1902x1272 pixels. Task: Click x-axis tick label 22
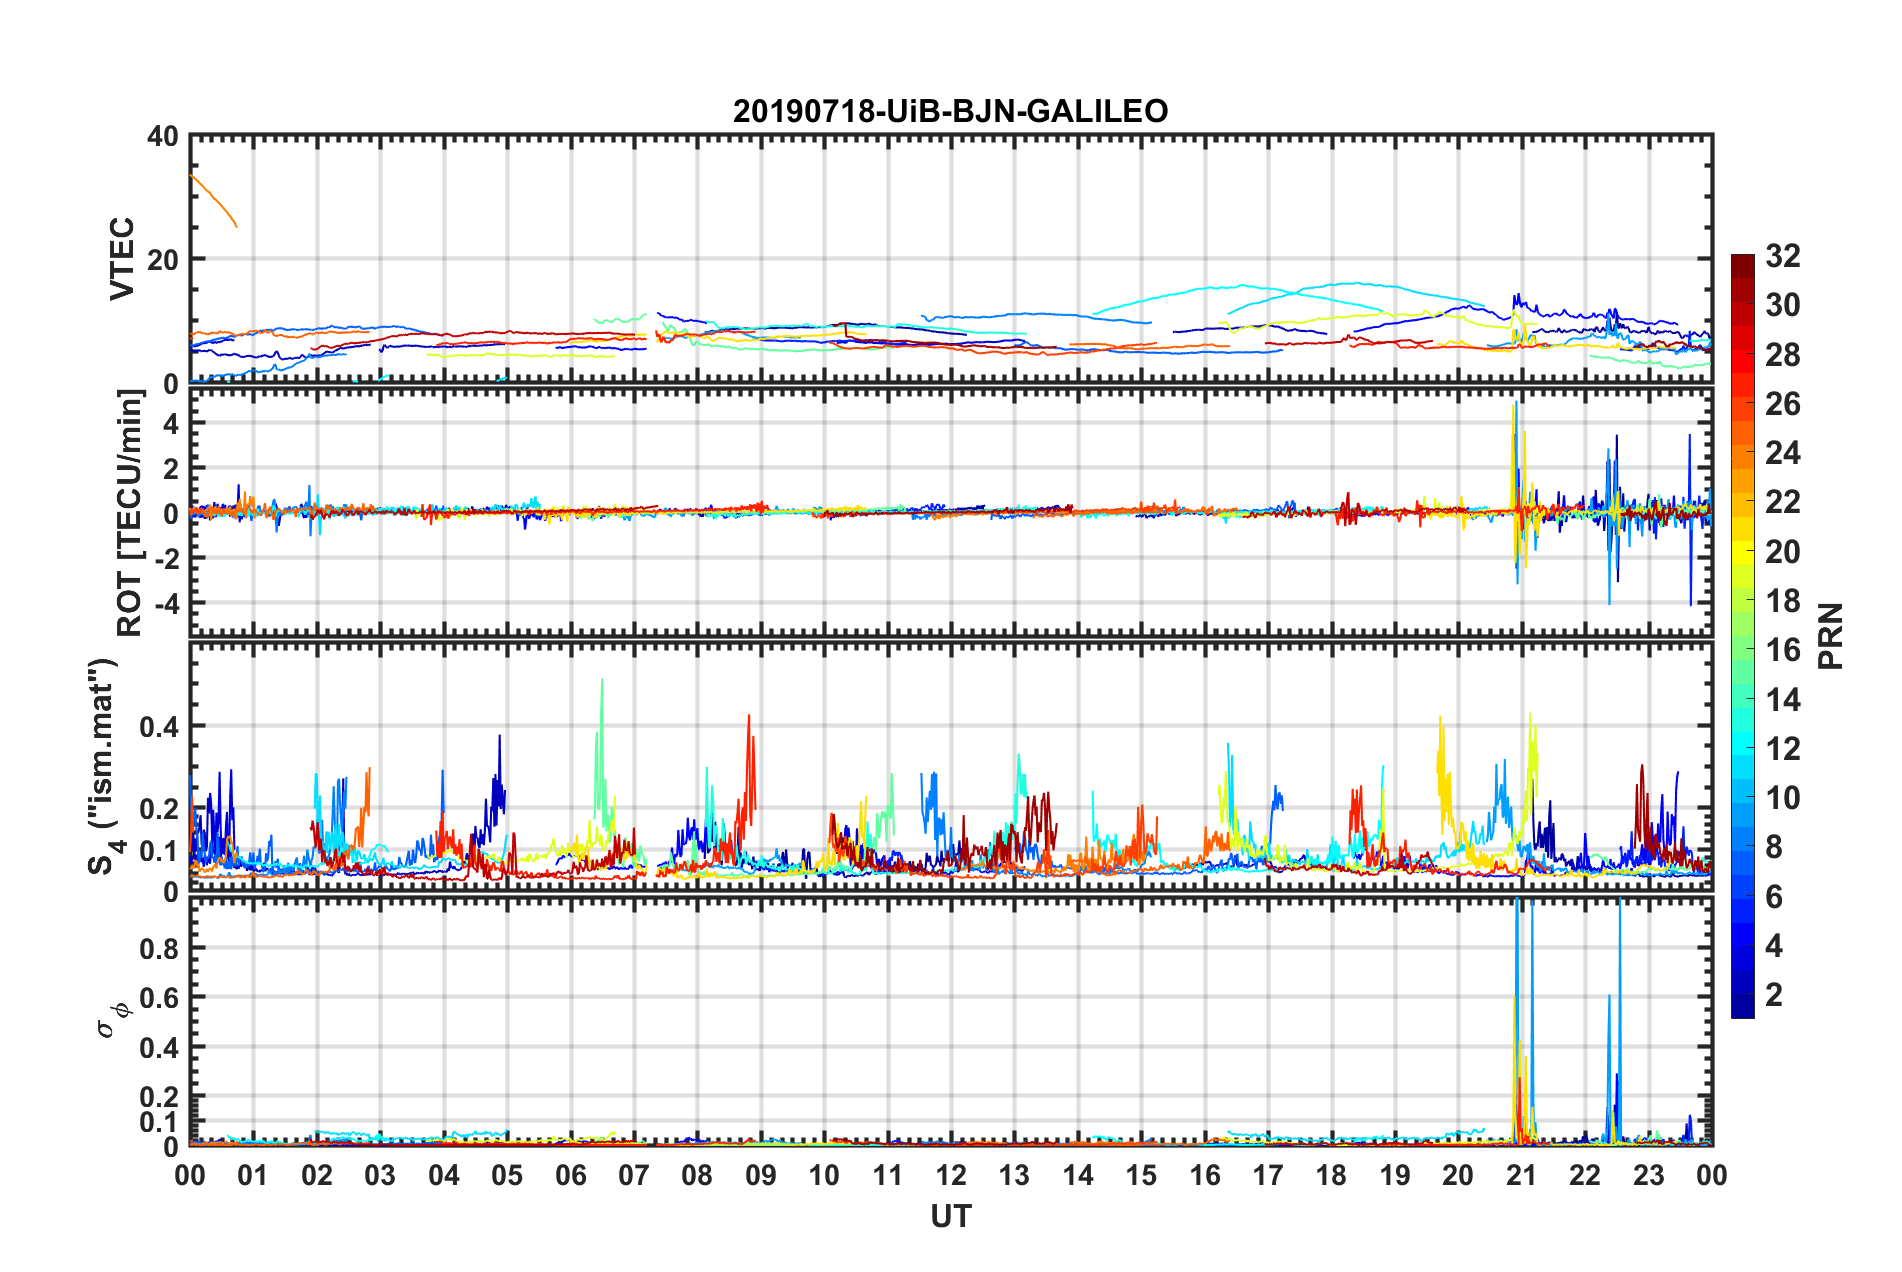pos(1585,1175)
